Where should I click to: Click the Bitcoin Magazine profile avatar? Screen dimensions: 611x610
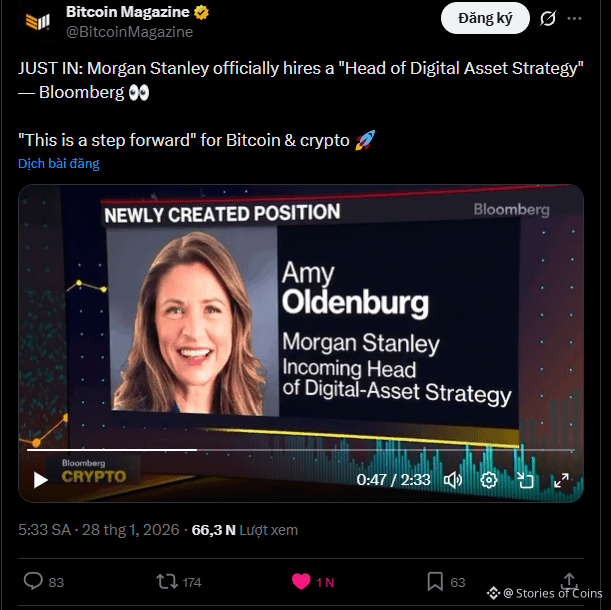pyautogui.click(x=38, y=21)
